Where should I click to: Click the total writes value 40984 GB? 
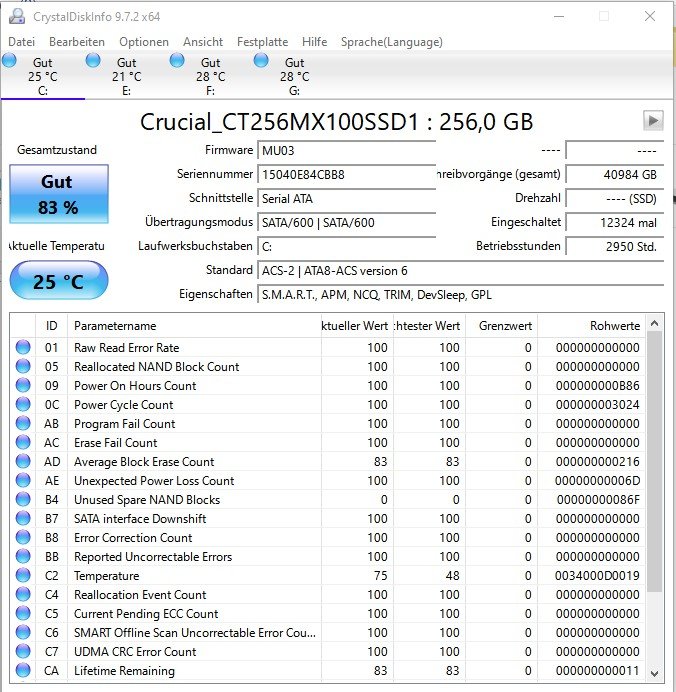click(x=614, y=174)
